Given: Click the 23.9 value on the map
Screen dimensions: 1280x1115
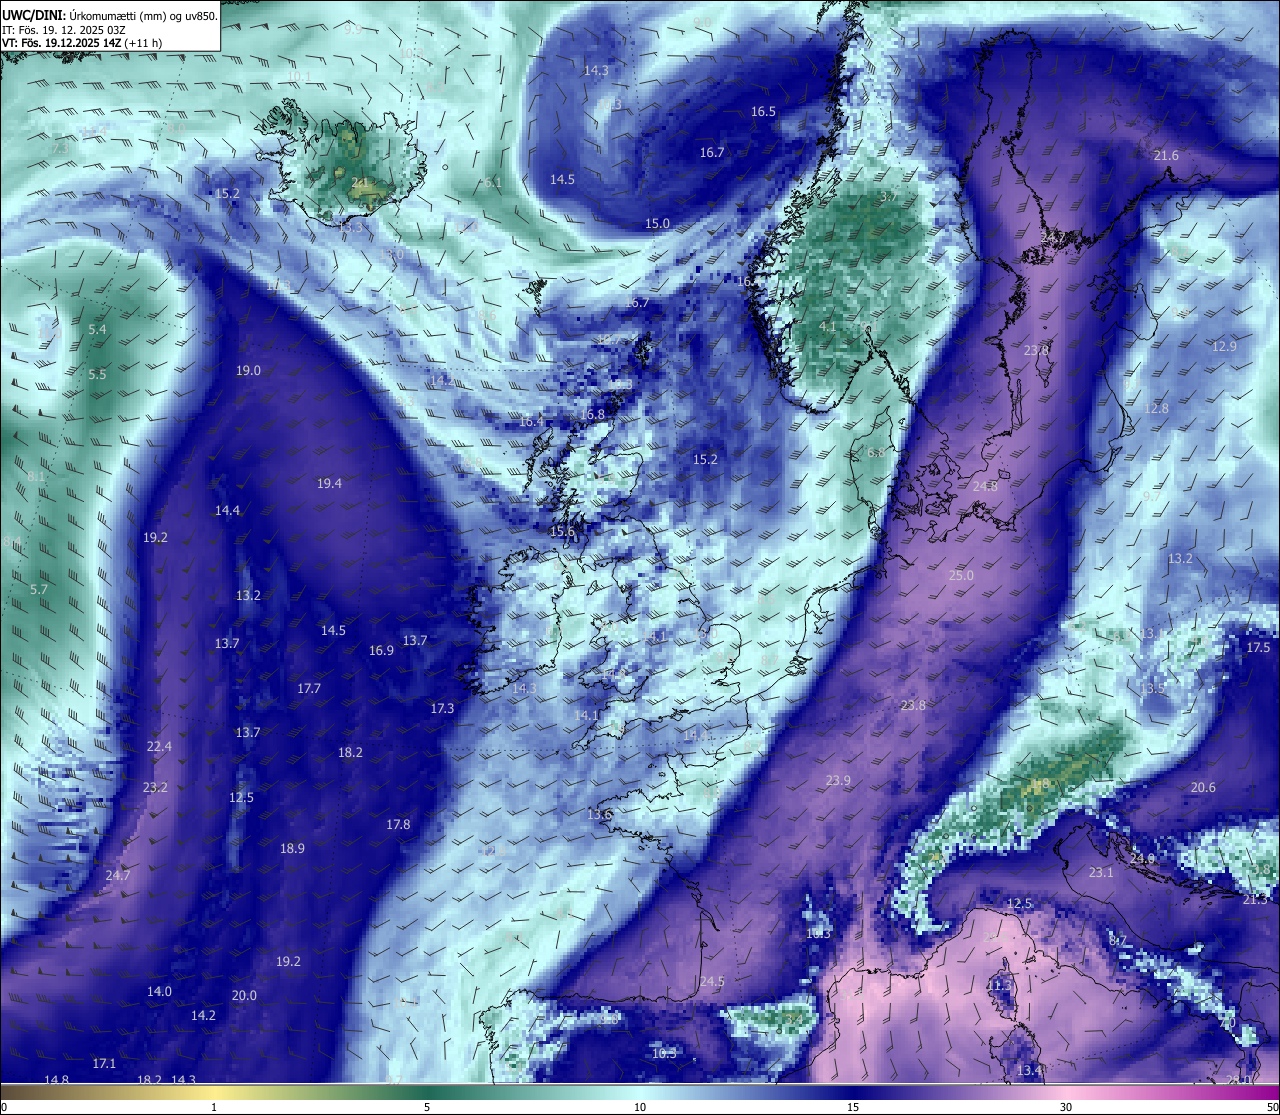Looking at the screenshot, I should point(838,781).
